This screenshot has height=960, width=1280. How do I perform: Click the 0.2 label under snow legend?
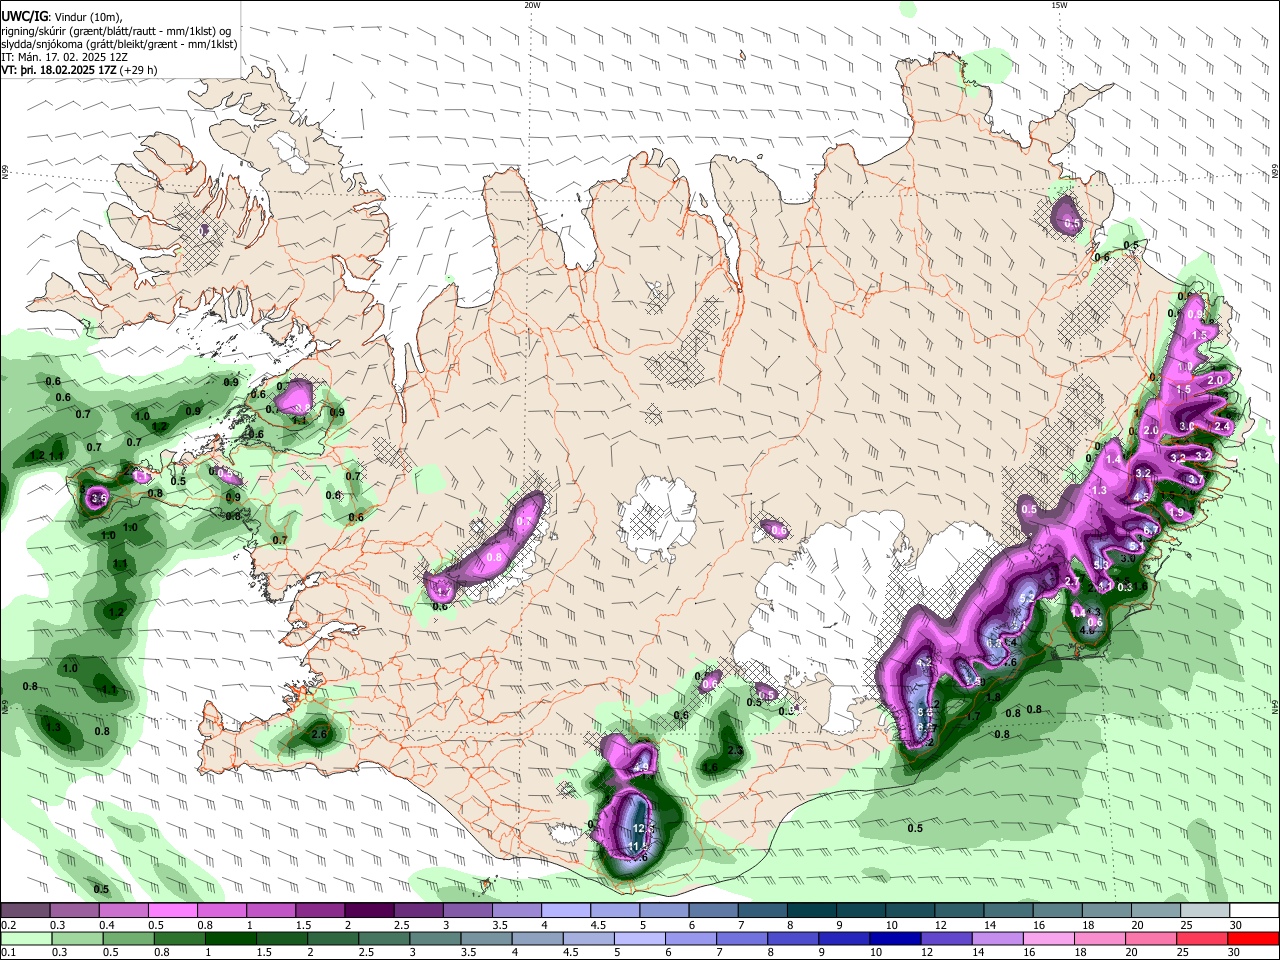8,925
